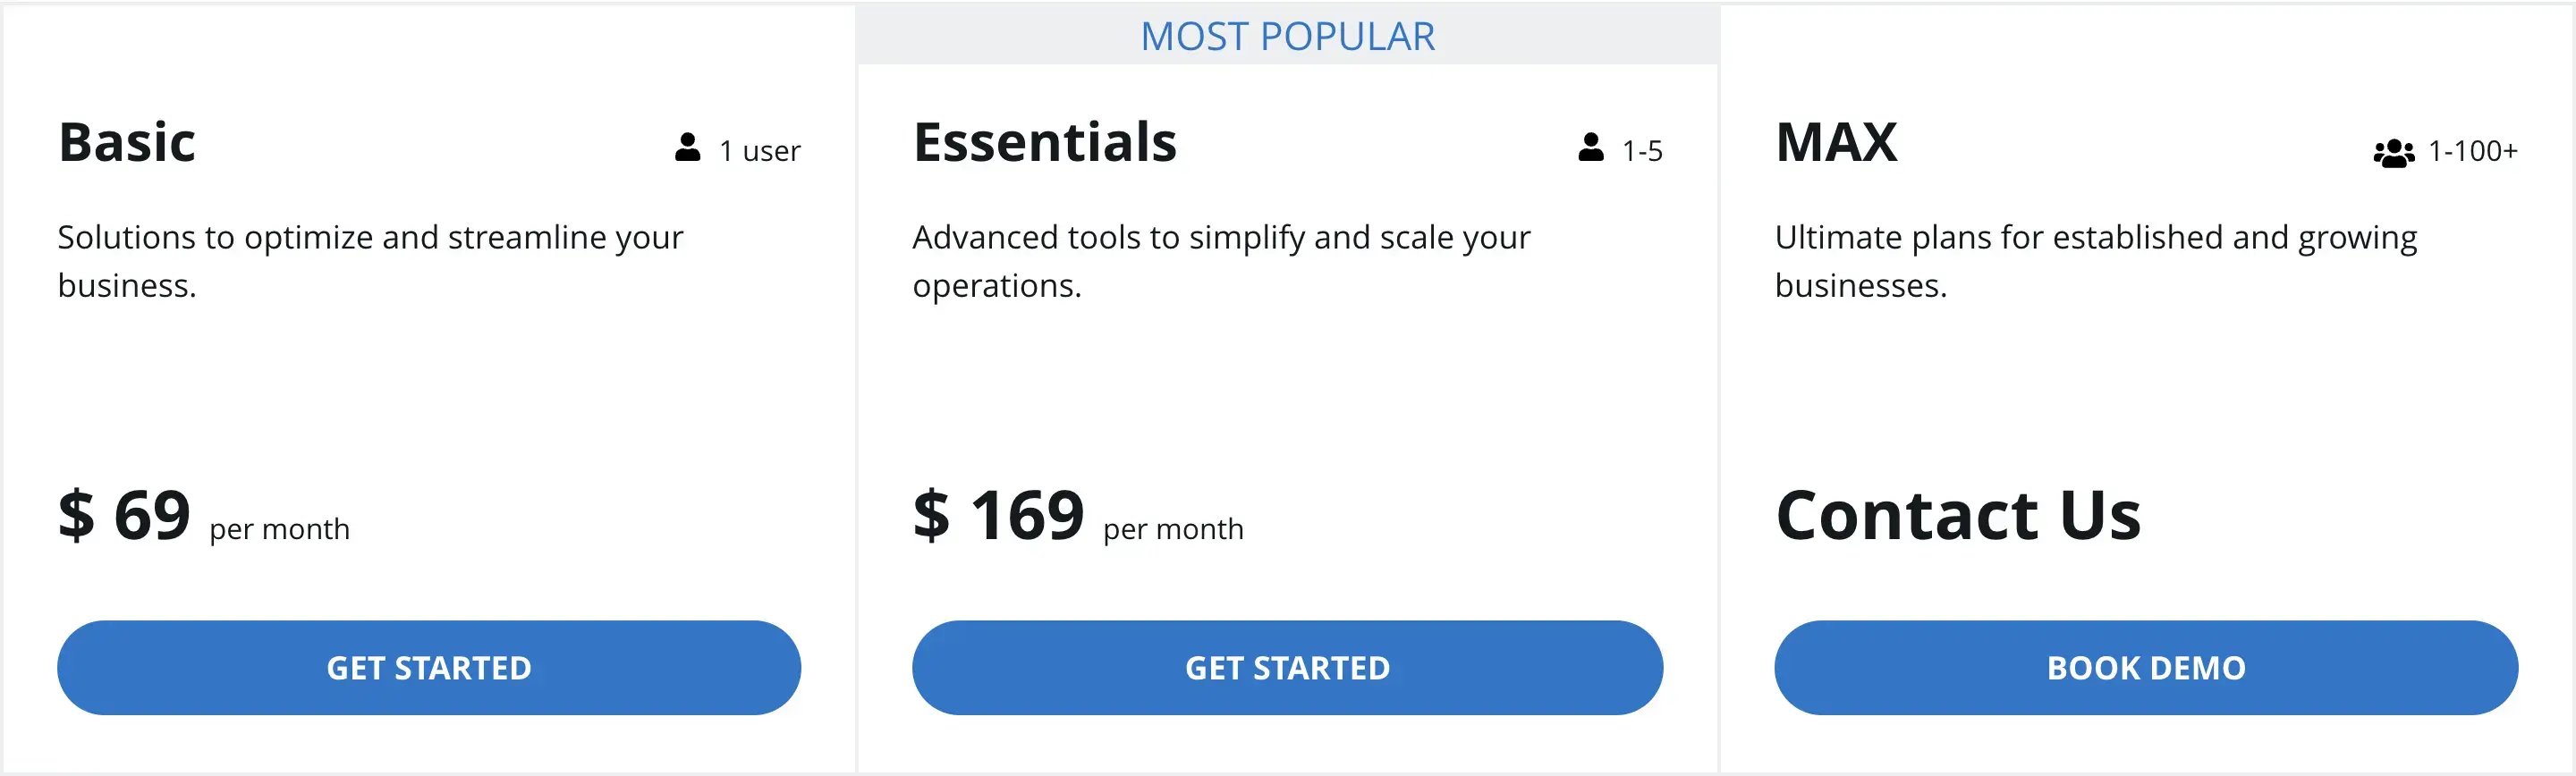Viewport: 2576px width, 776px height.
Task: Click GET STARTED for the Basic plan
Action: tap(430, 667)
